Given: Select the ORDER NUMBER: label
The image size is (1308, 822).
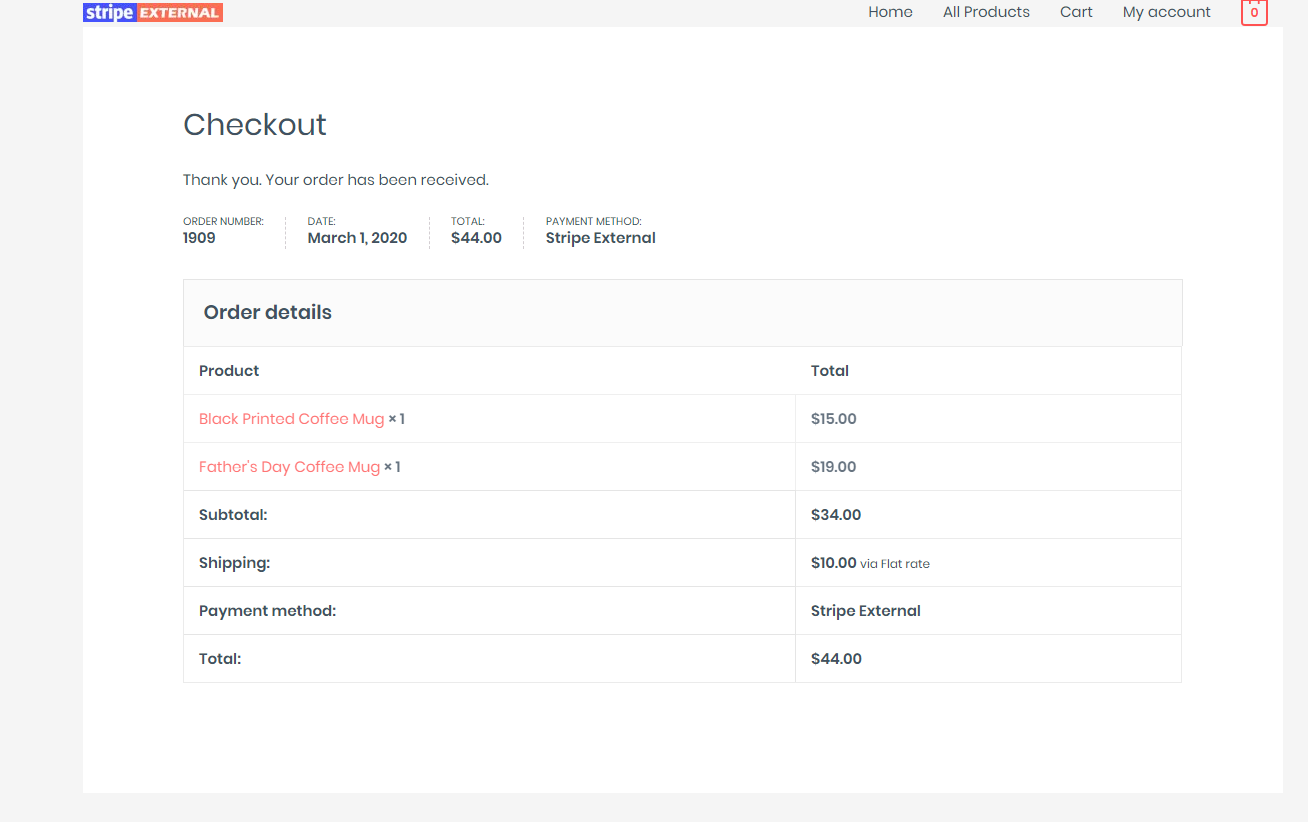Looking at the screenshot, I should click(223, 222).
